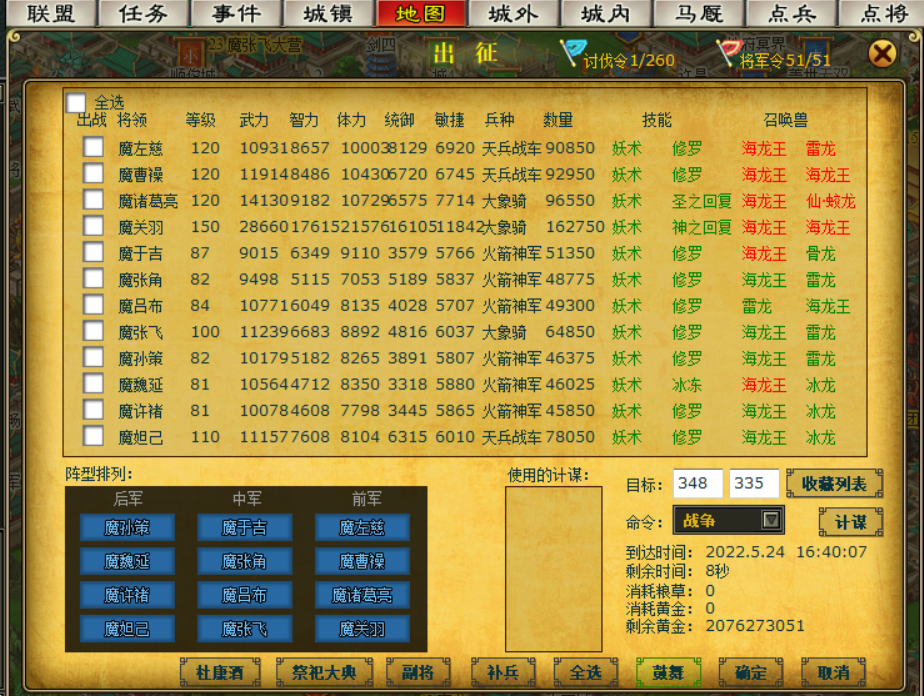Check the box beside 魔孙策
This screenshot has width=924, height=696.
point(93,357)
